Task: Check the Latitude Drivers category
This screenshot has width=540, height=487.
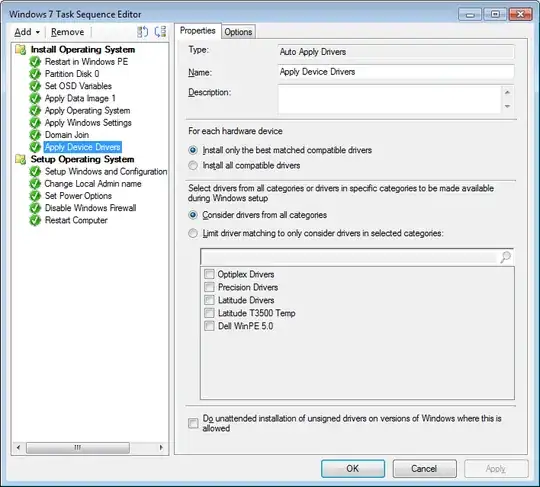Action: tap(209, 300)
